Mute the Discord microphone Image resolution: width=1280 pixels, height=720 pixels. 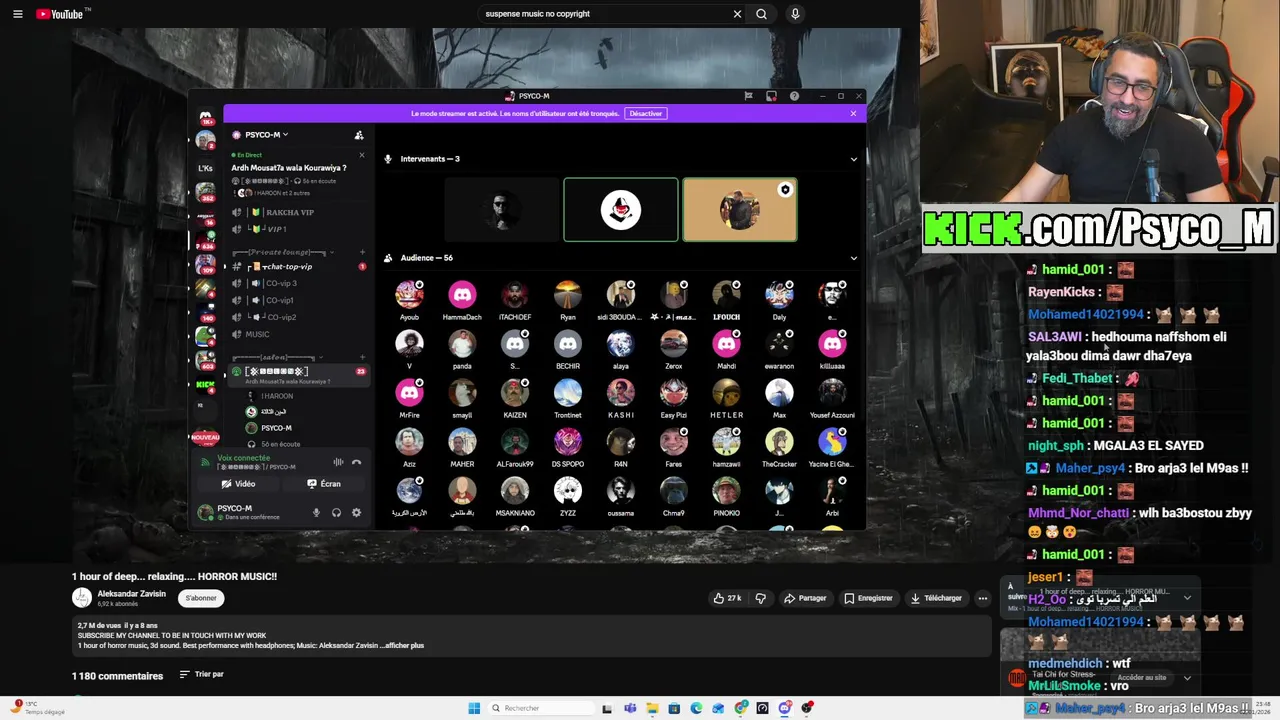(316, 513)
